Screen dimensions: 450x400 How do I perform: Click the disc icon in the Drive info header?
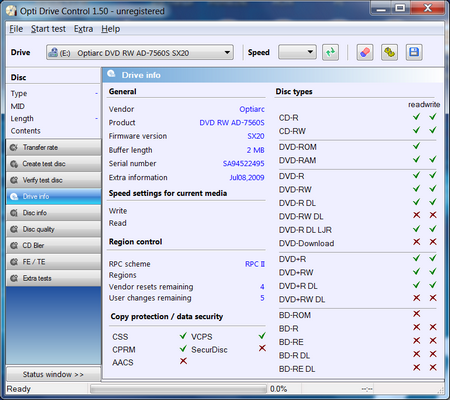coord(111,74)
